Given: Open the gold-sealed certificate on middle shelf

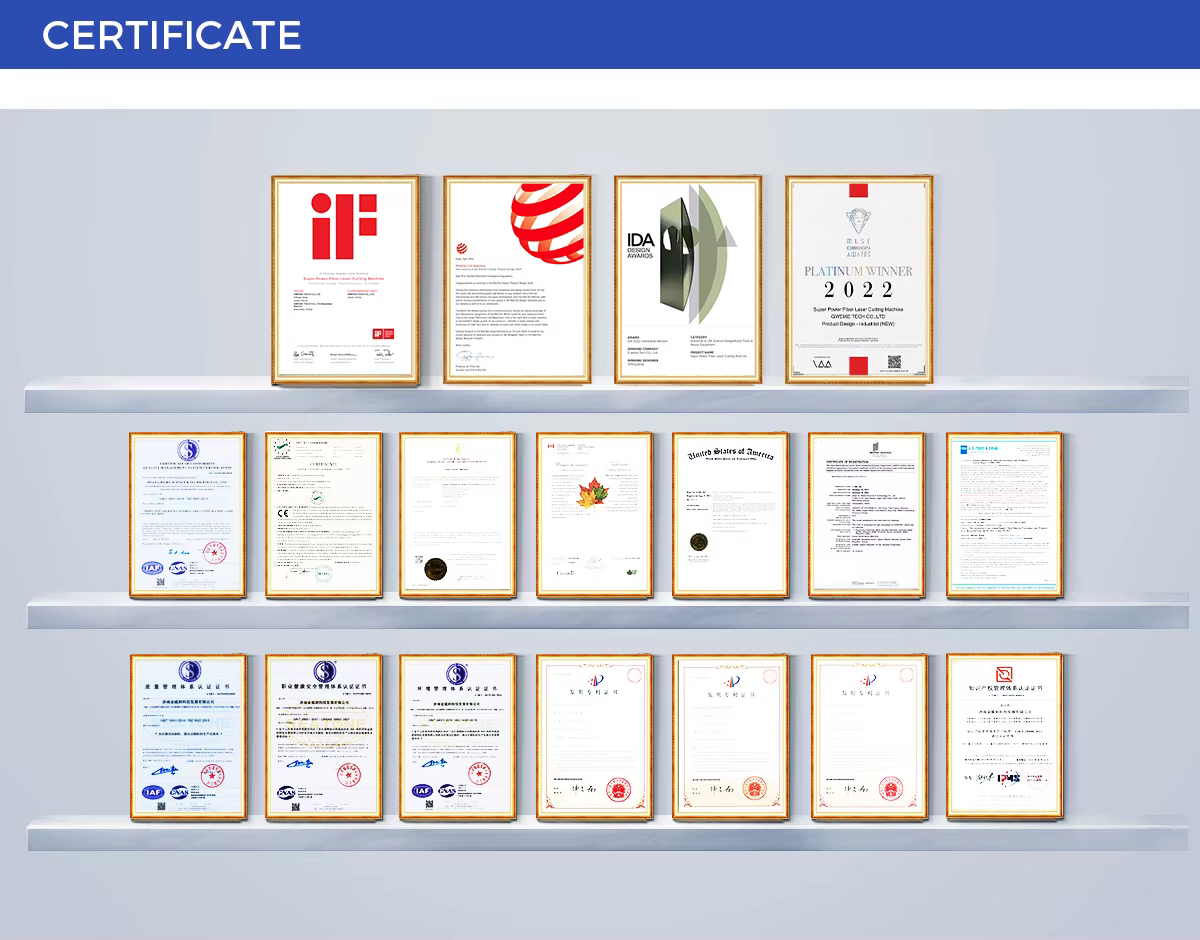Looking at the screenshot, I should pyautogui.click(x=458, y=515).
